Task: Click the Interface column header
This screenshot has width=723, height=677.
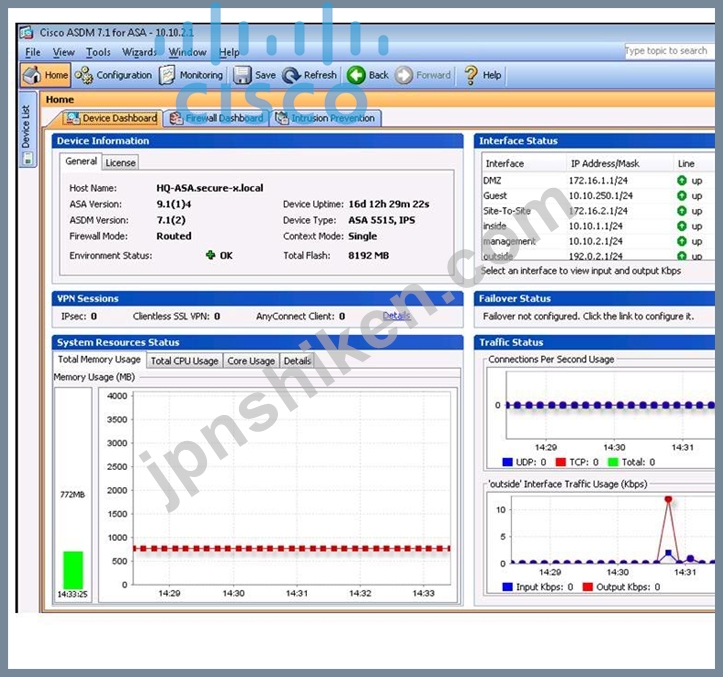Action: click(x=523, y=164)
